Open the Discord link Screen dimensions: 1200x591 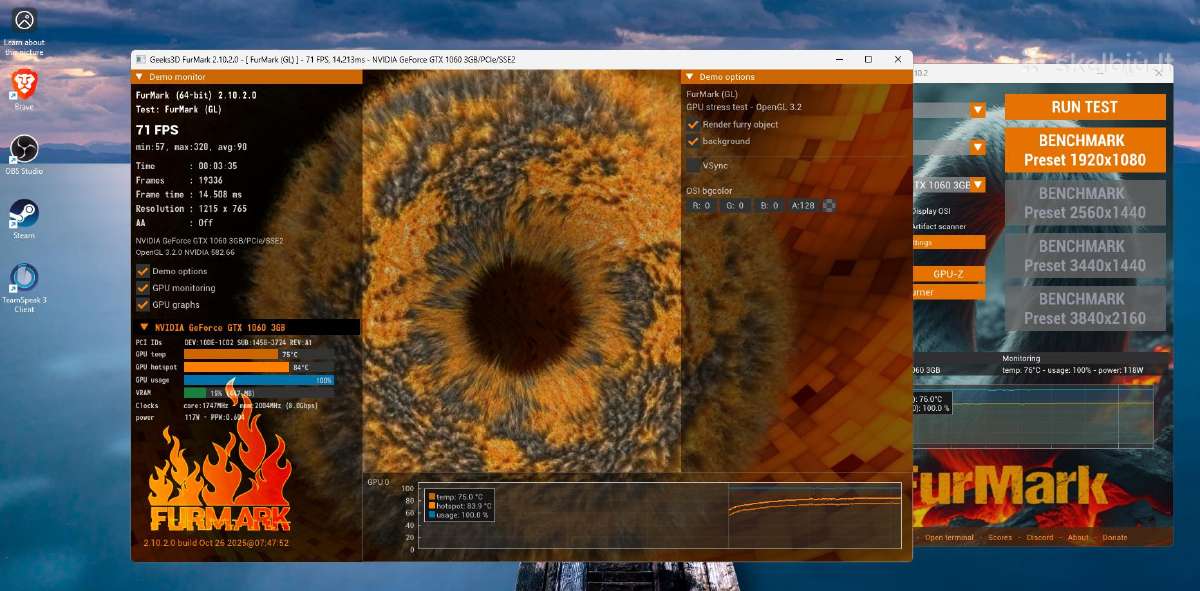(1040, 538)
